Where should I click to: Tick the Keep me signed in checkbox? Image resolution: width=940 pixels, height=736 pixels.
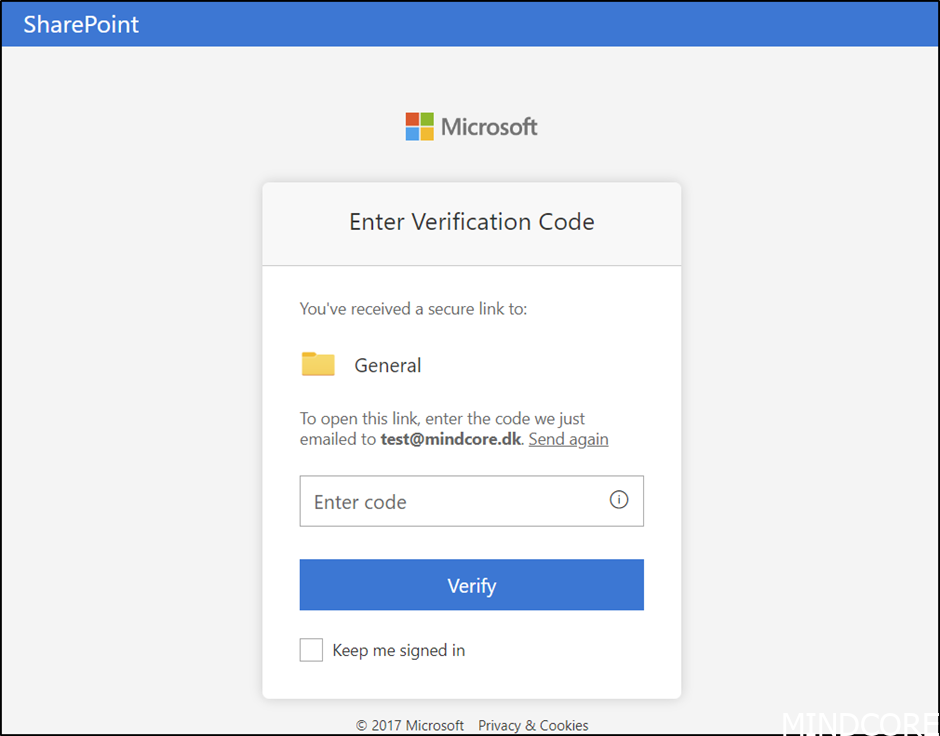pyautogui.click(x=311, y=650)
